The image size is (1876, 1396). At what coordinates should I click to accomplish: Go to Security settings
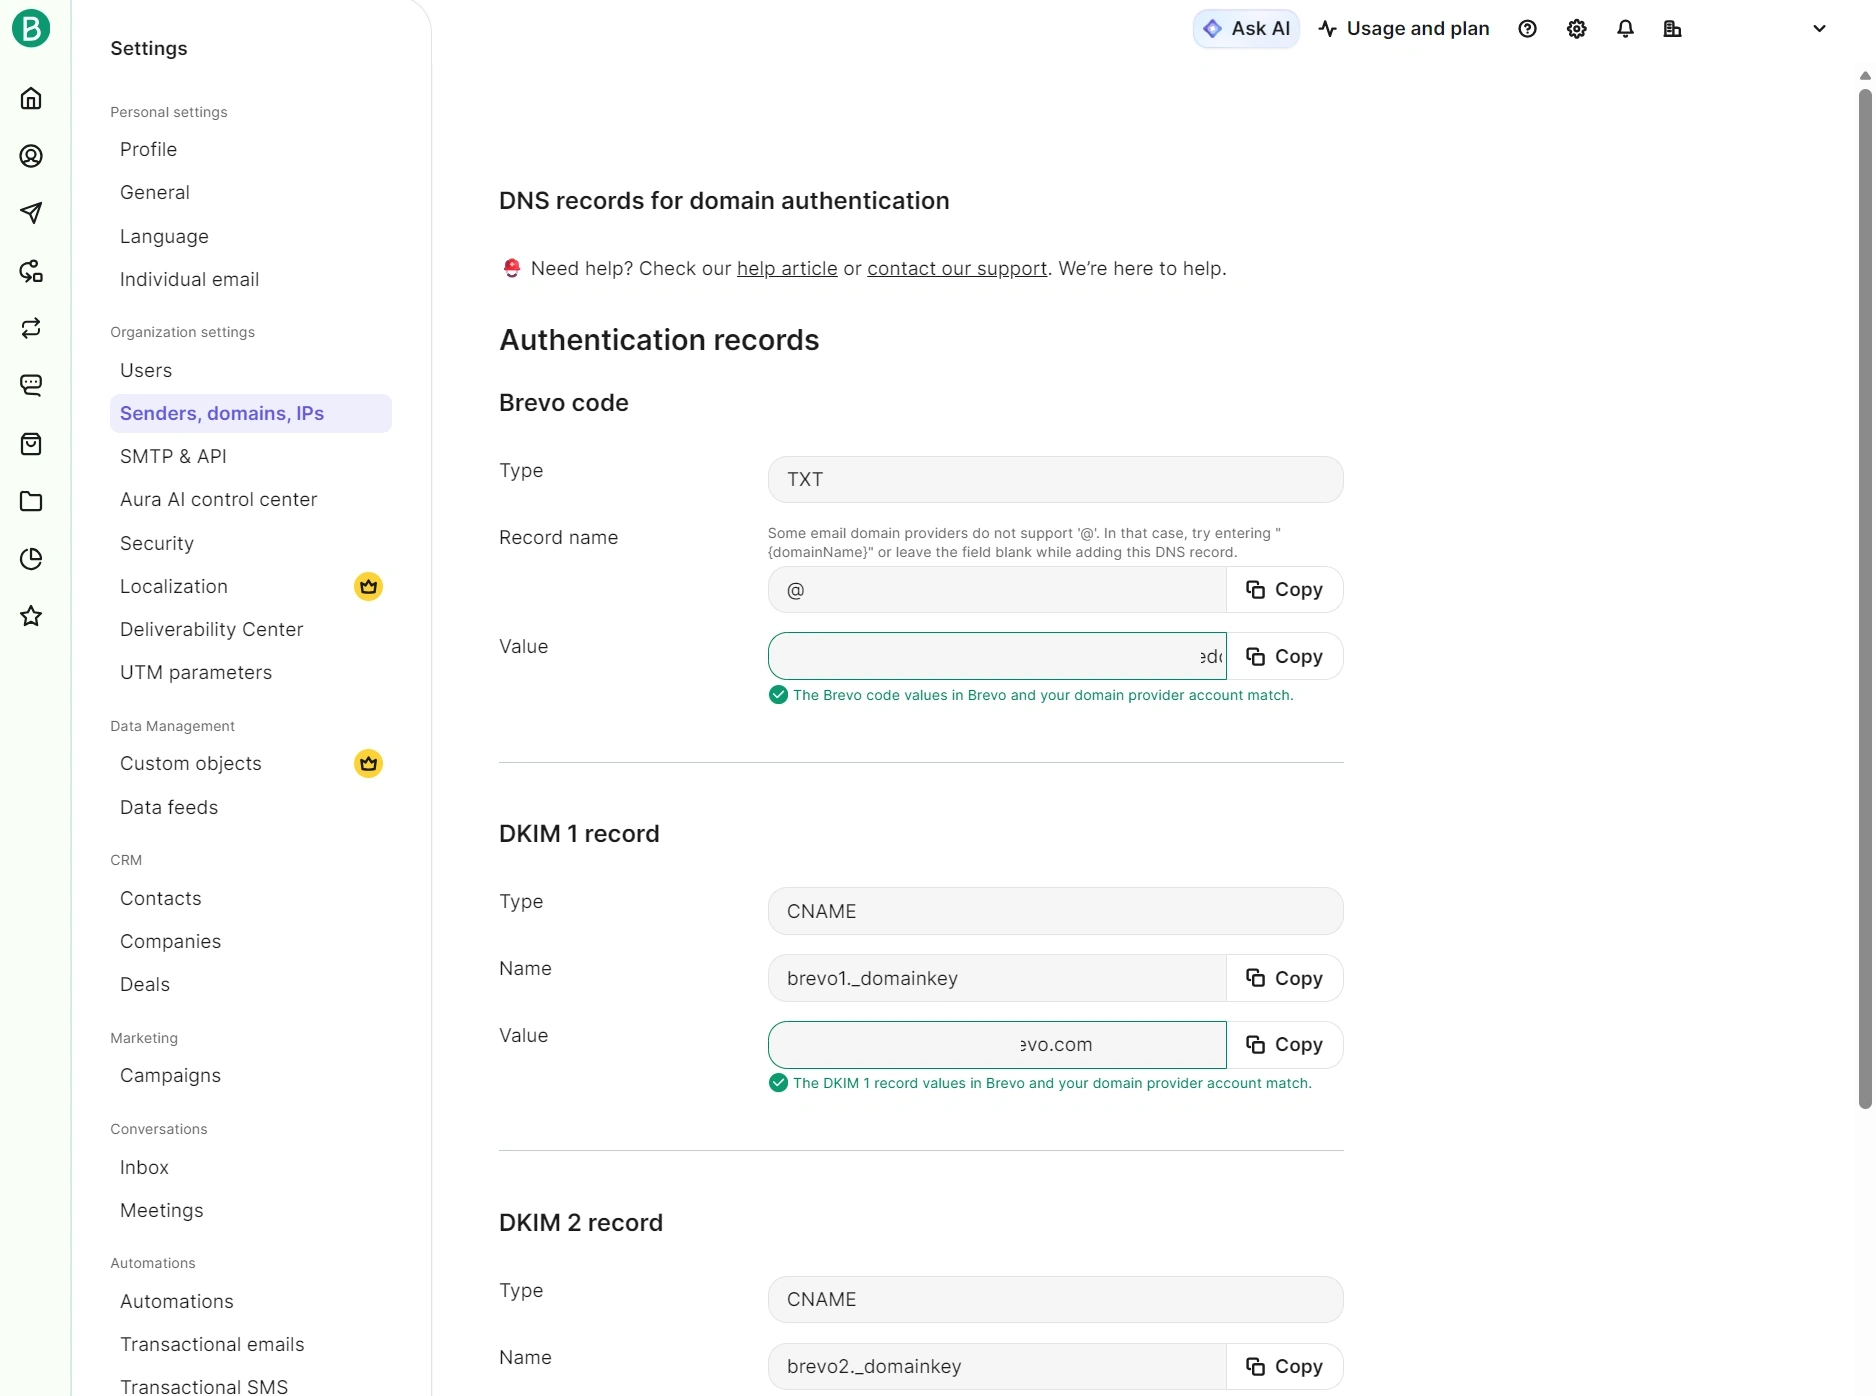click(157, 543)
